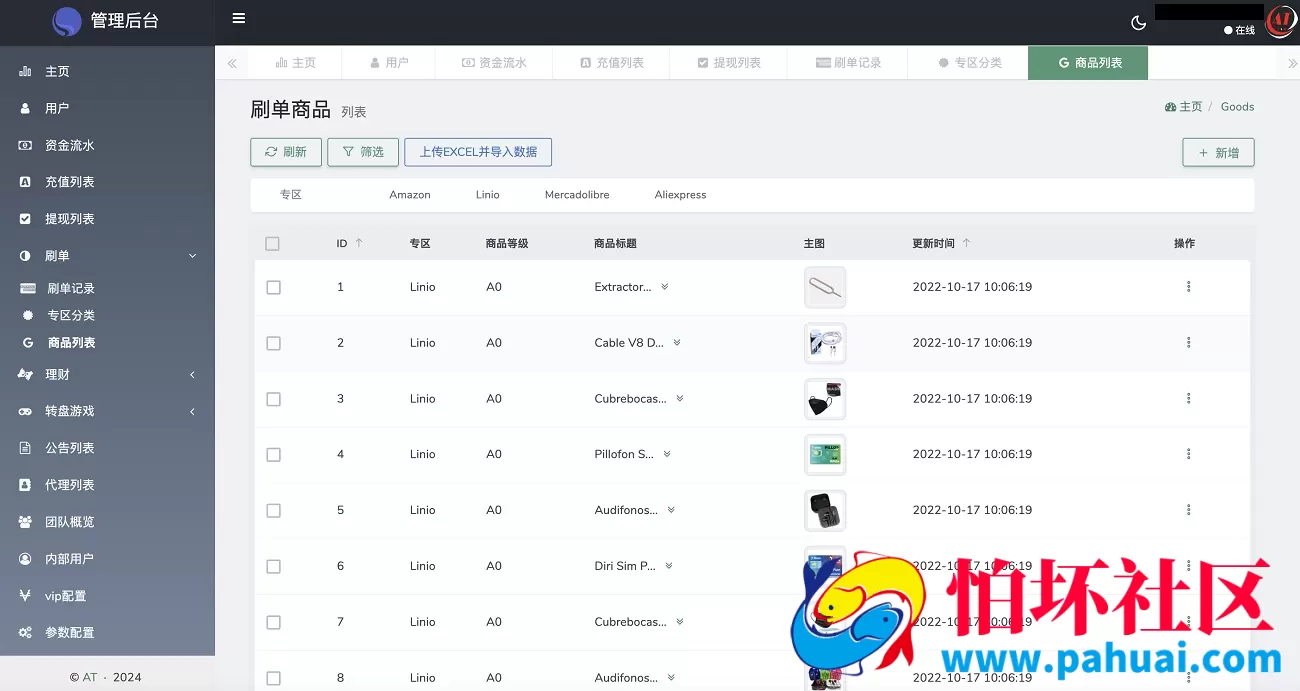
Task: Switch to dark mode moon icon
Action: pyautogui.click(x=1138, y=22)
